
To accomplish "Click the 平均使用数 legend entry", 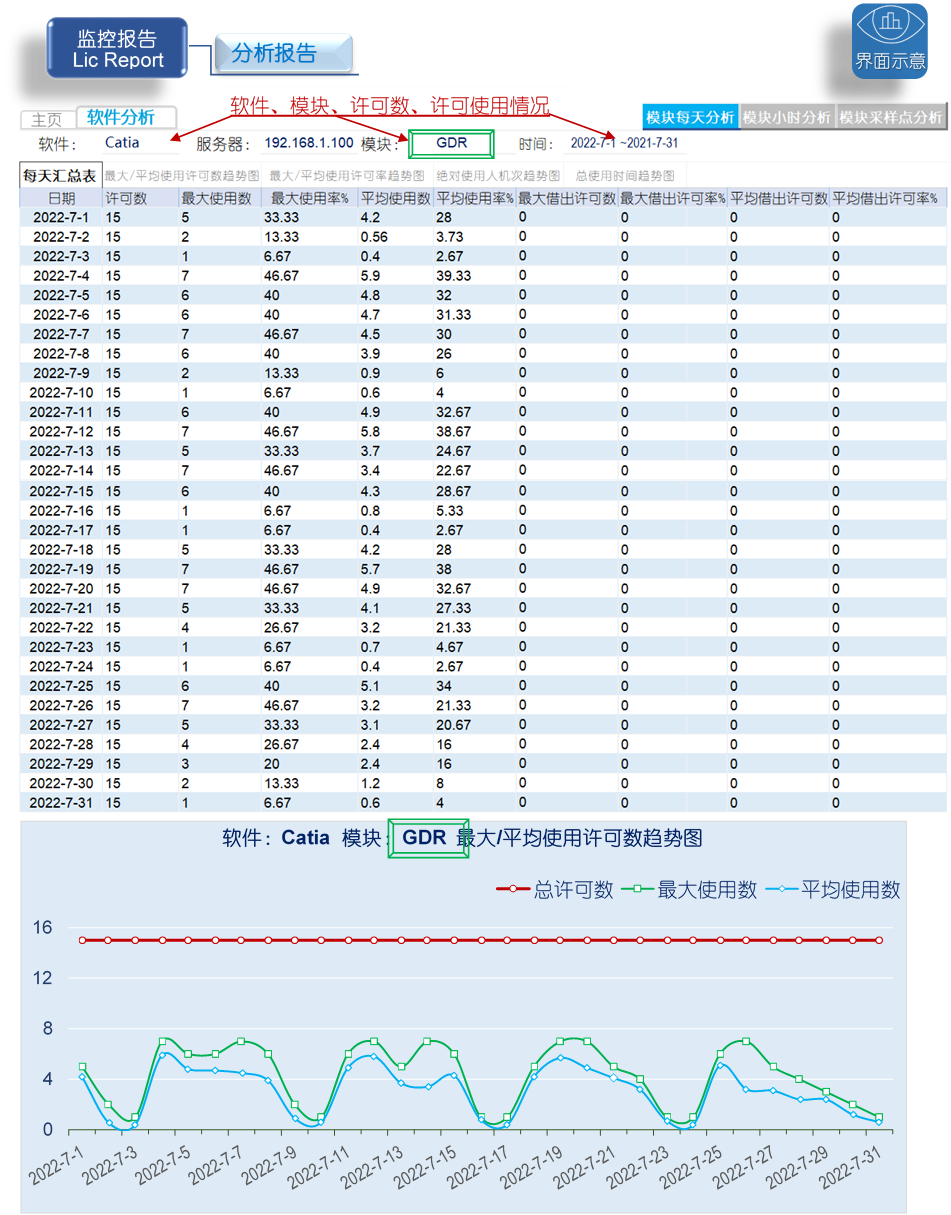I will pos(833,889).
